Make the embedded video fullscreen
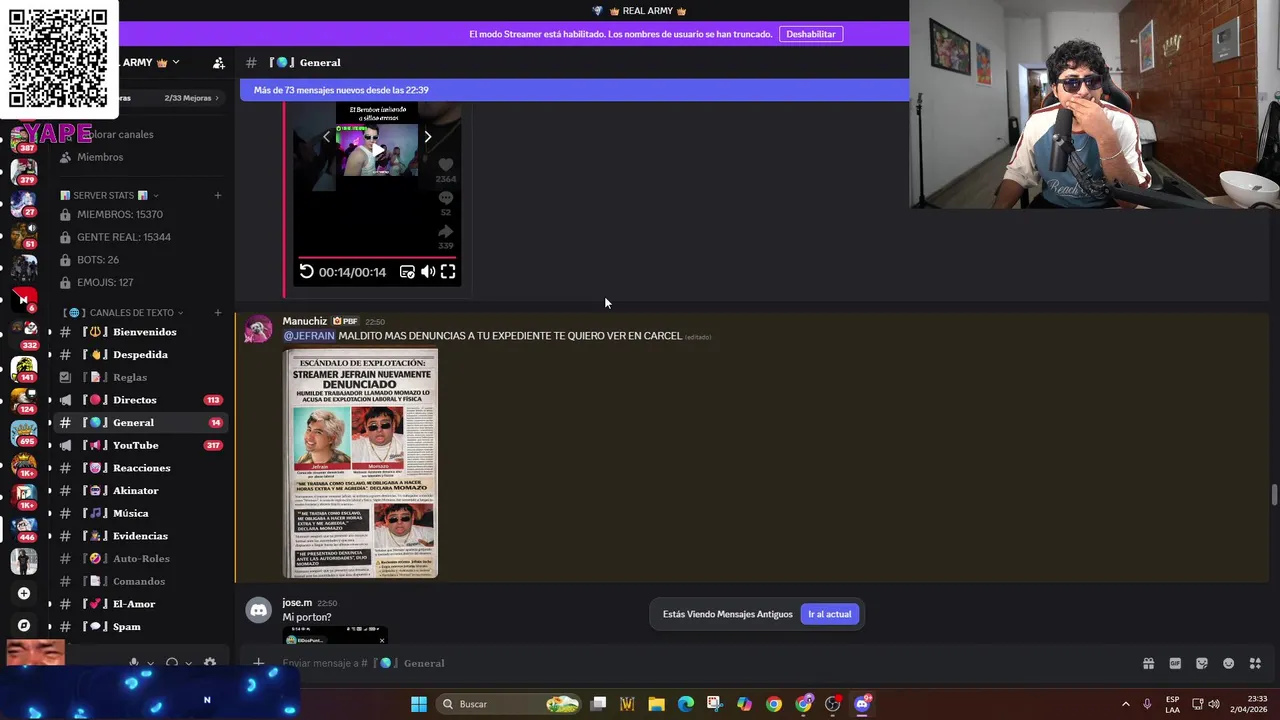 point(448,272)
